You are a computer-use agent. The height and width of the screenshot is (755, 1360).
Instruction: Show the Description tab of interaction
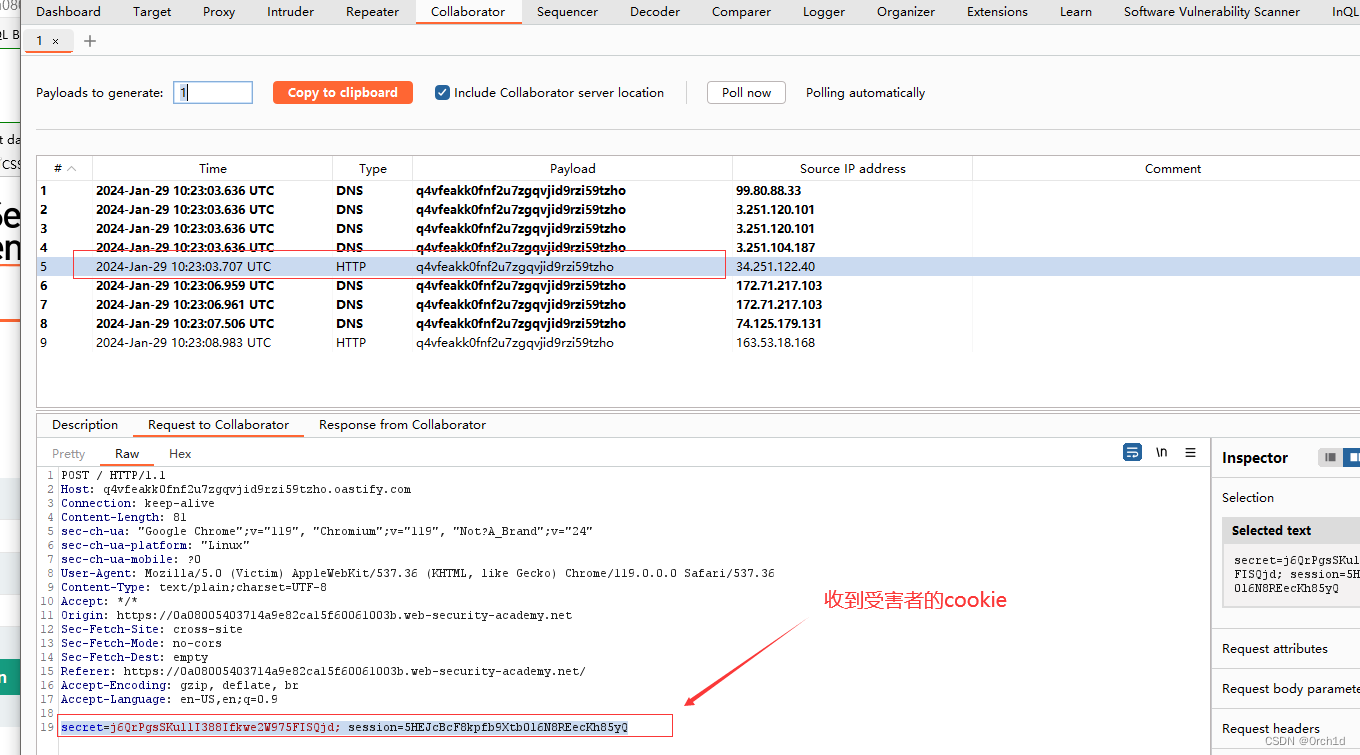[85, 425]
